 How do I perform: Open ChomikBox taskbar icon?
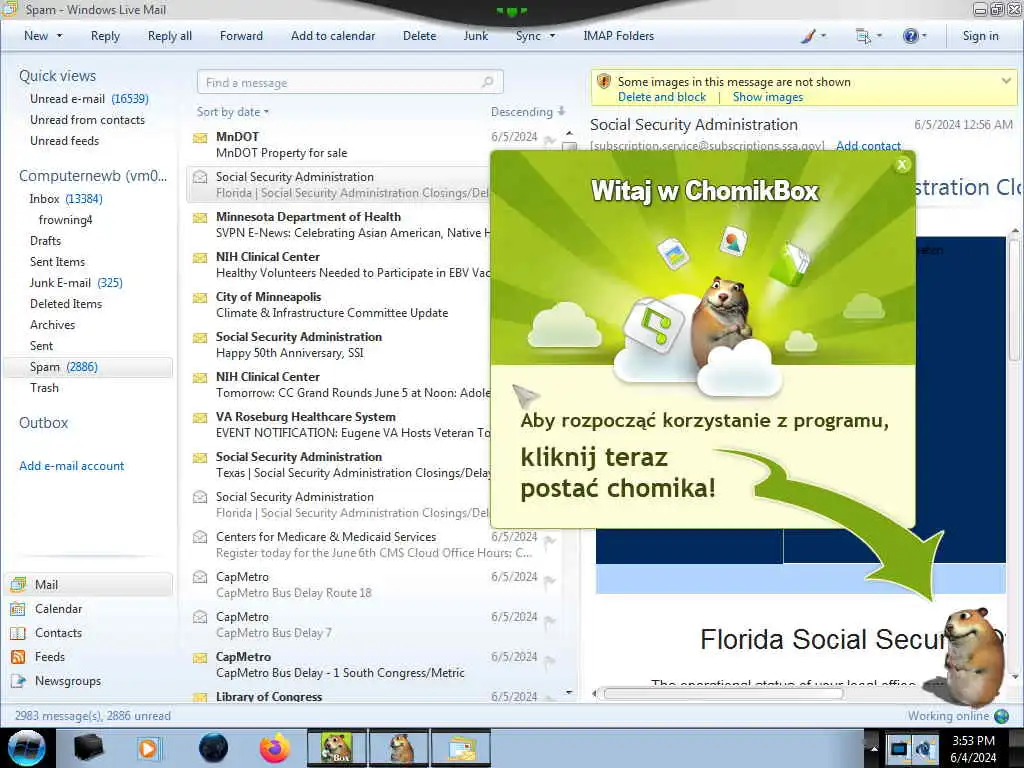pos(336,748)
